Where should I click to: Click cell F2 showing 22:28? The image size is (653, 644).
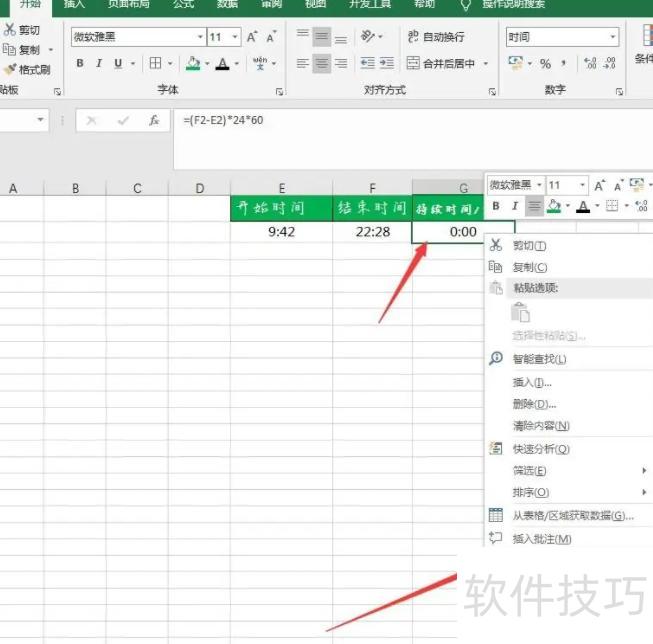tap(372, 232)
